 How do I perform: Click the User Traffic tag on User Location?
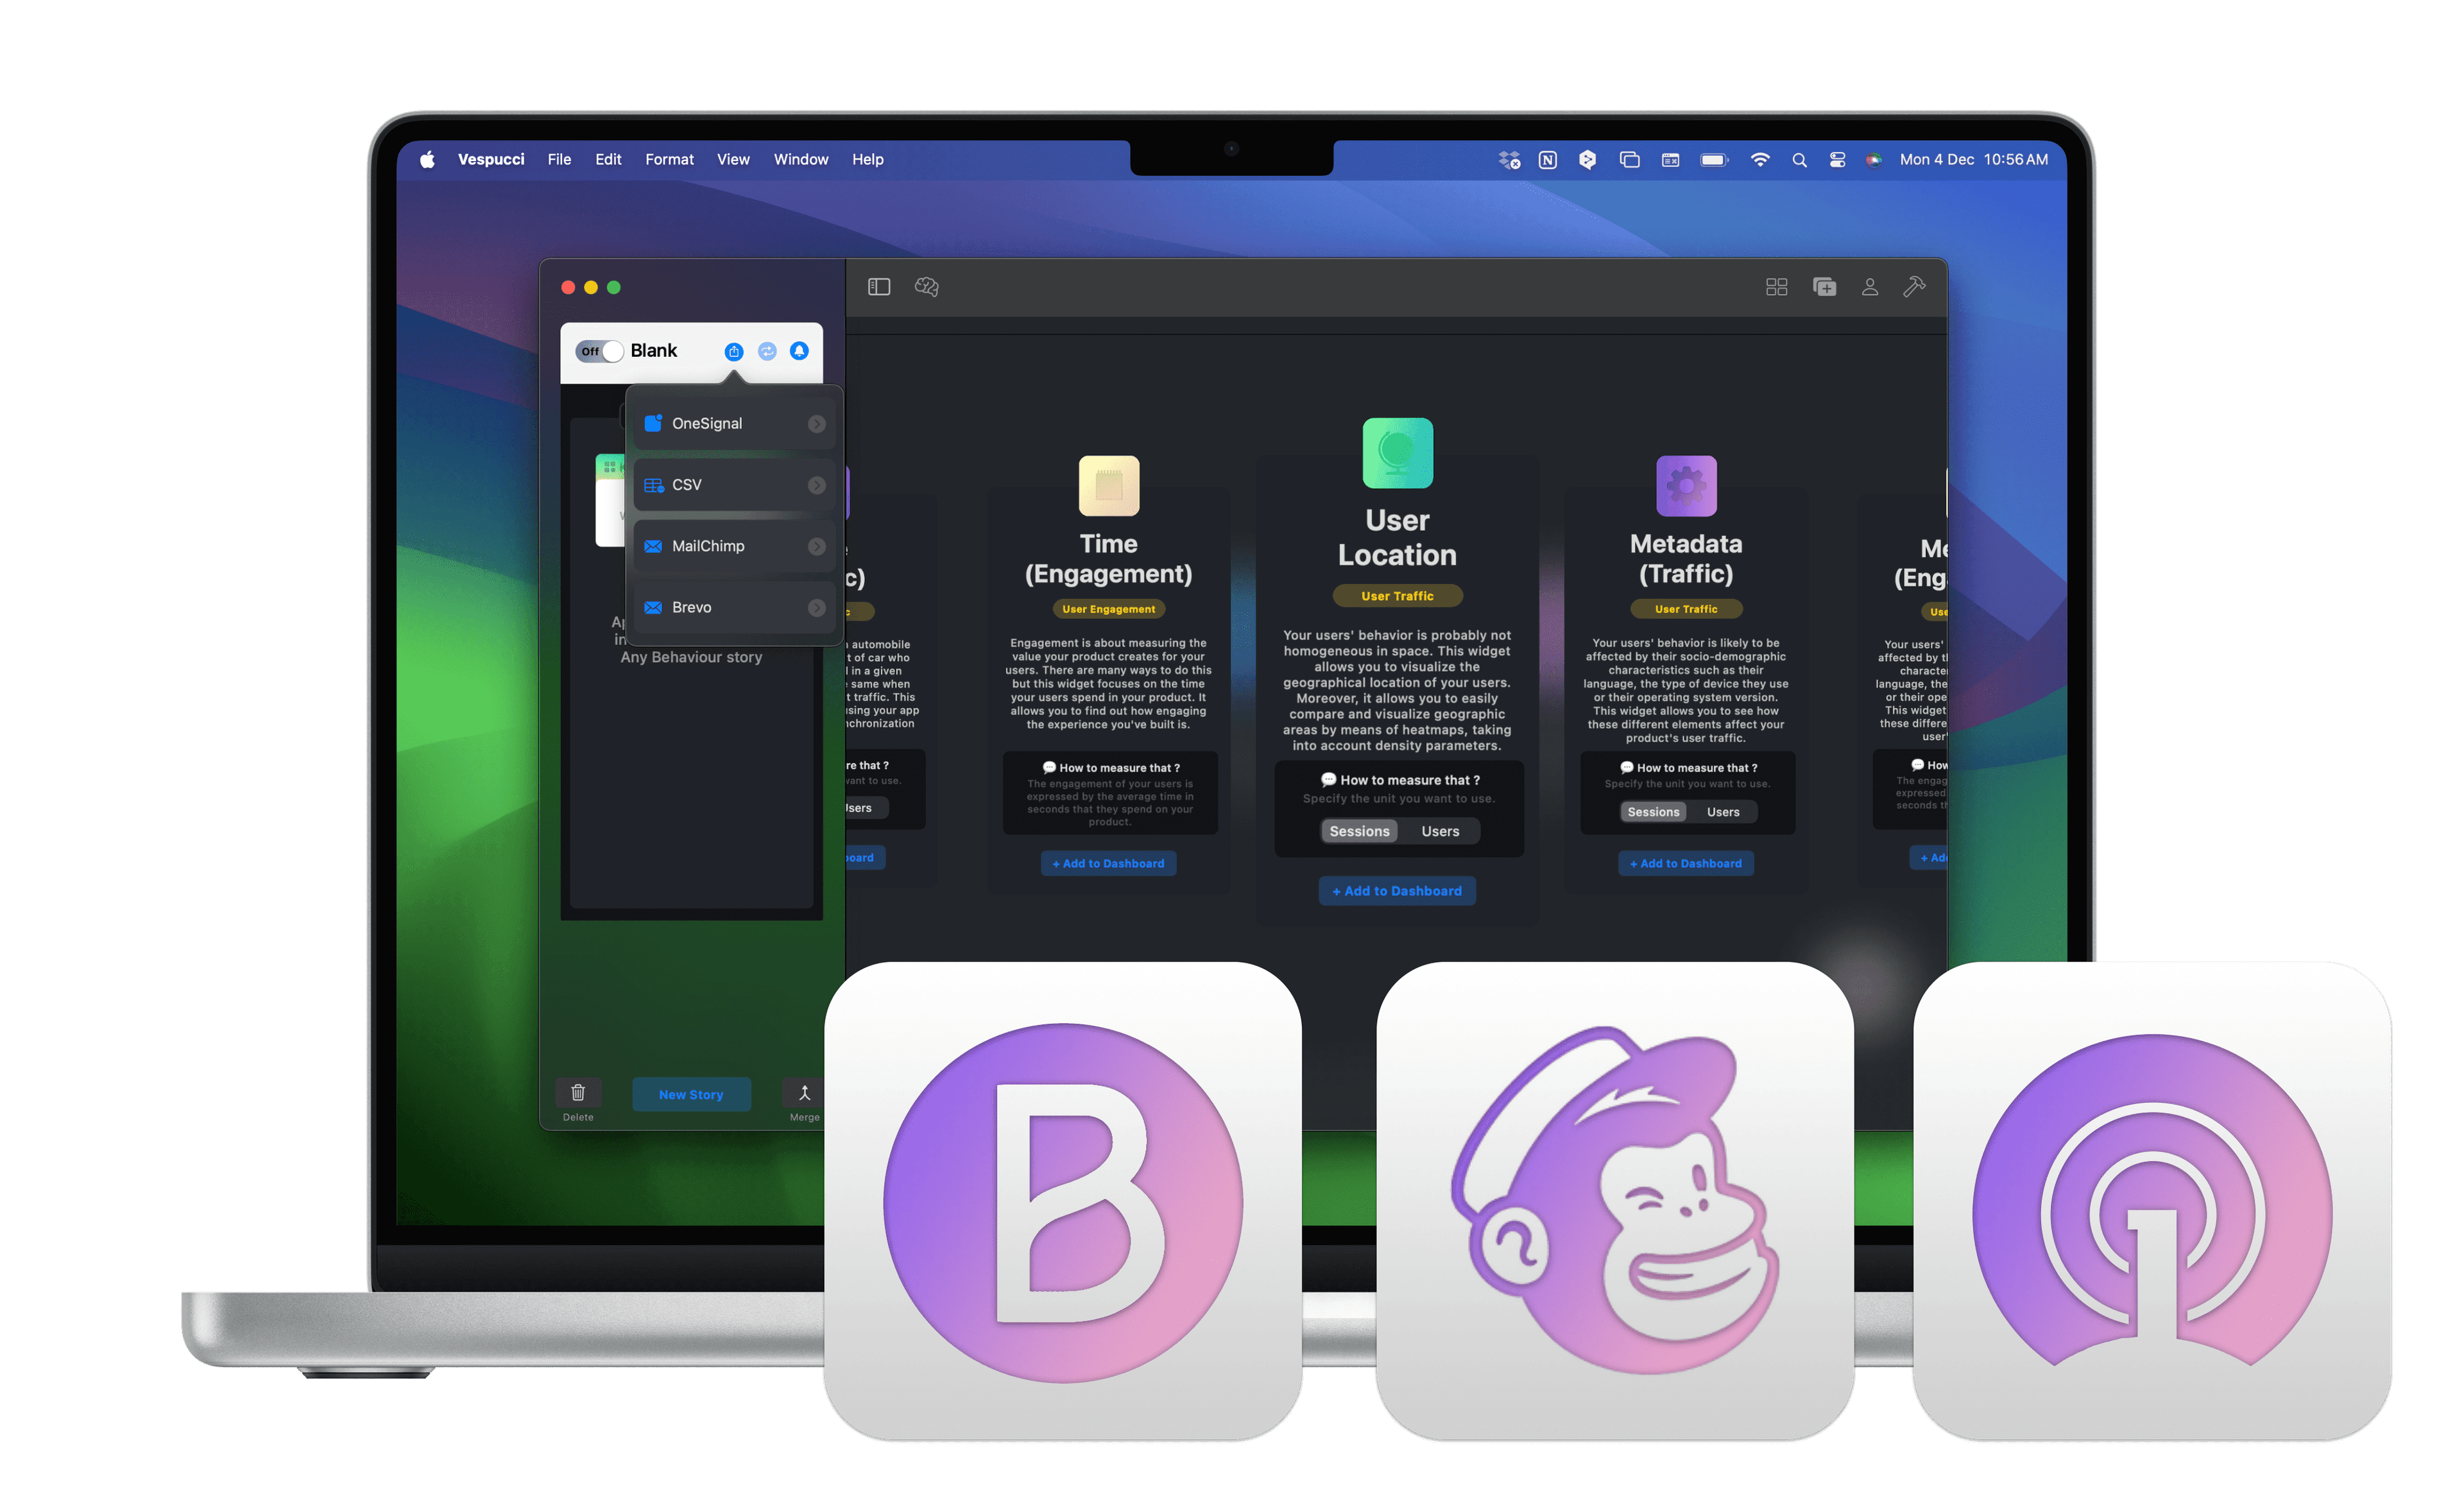point(1397,596)
